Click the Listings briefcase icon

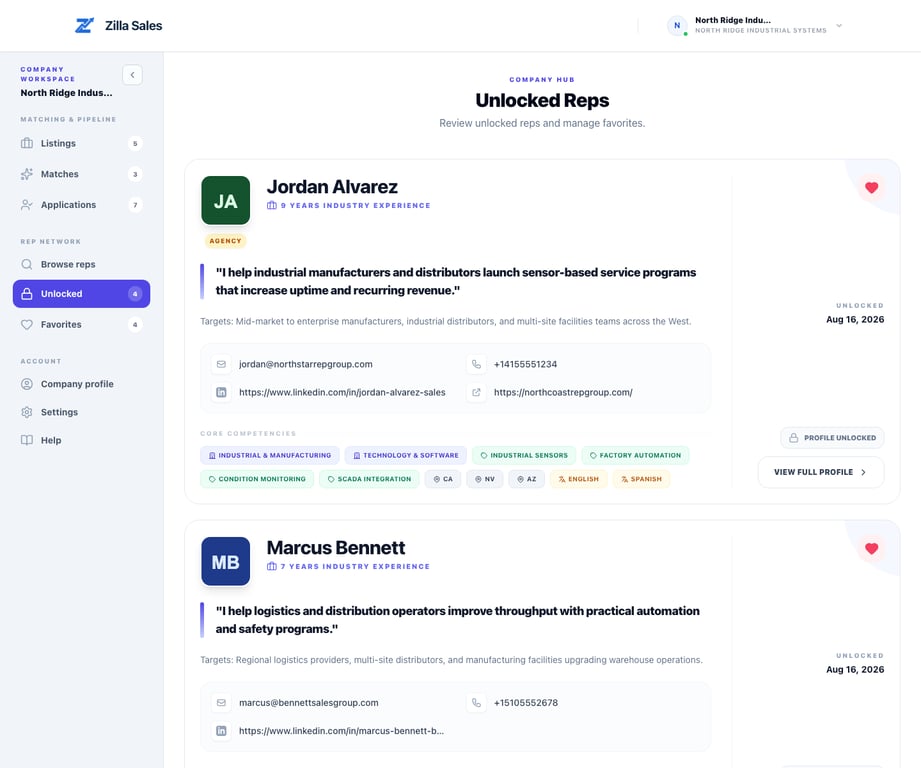(x=27, y=143)
